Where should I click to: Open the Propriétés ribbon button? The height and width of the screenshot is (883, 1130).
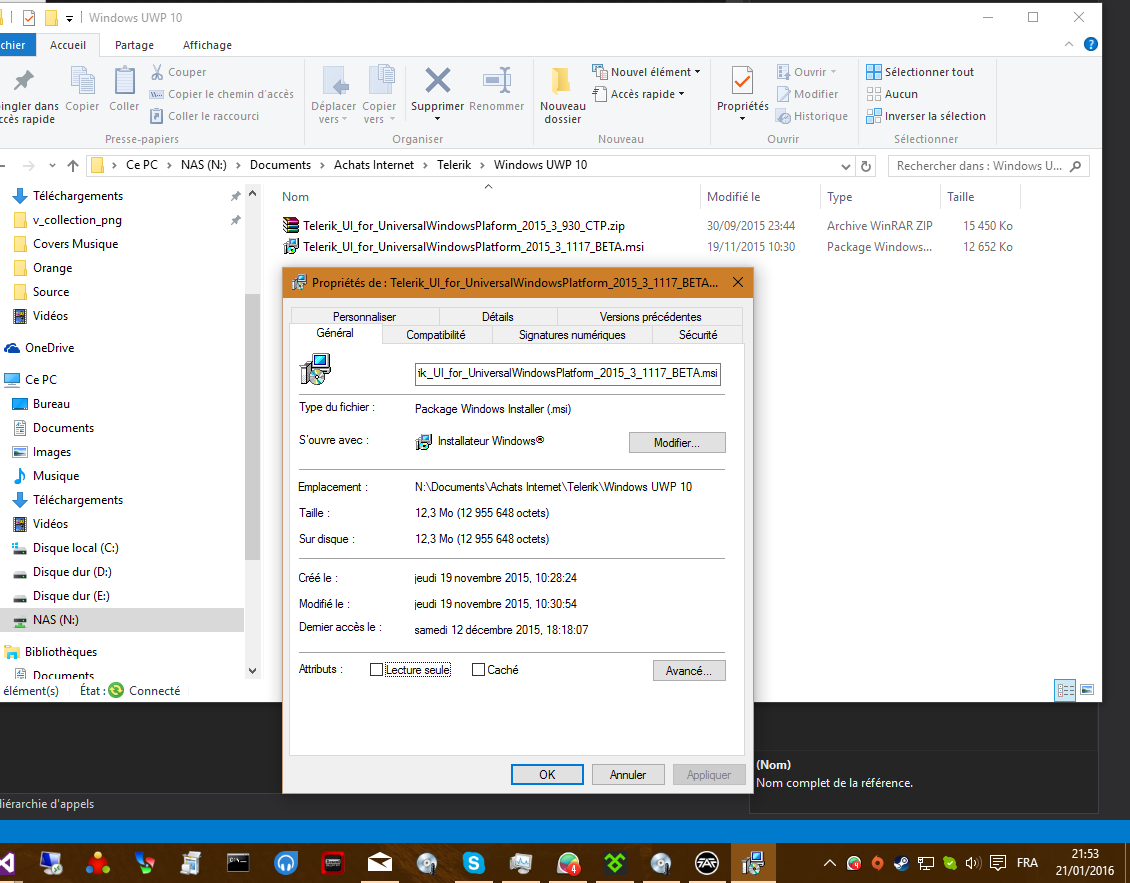click(x=742, y=92)
